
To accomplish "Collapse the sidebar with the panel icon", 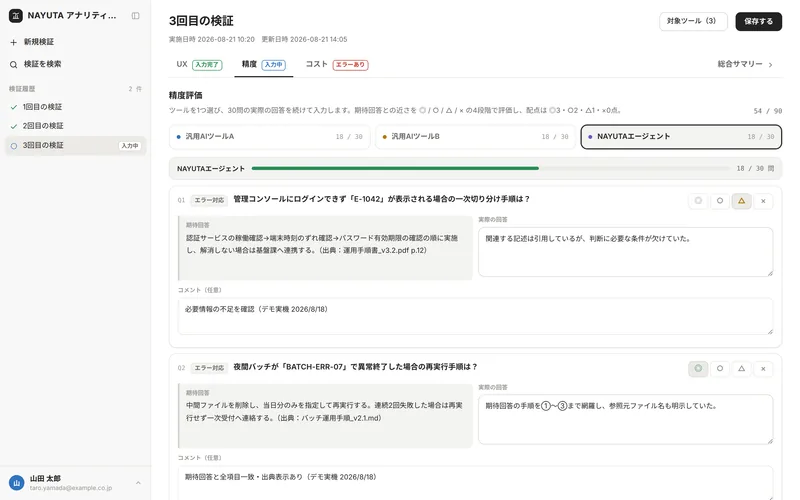I will pyautogui.click(x=135, y=16).
